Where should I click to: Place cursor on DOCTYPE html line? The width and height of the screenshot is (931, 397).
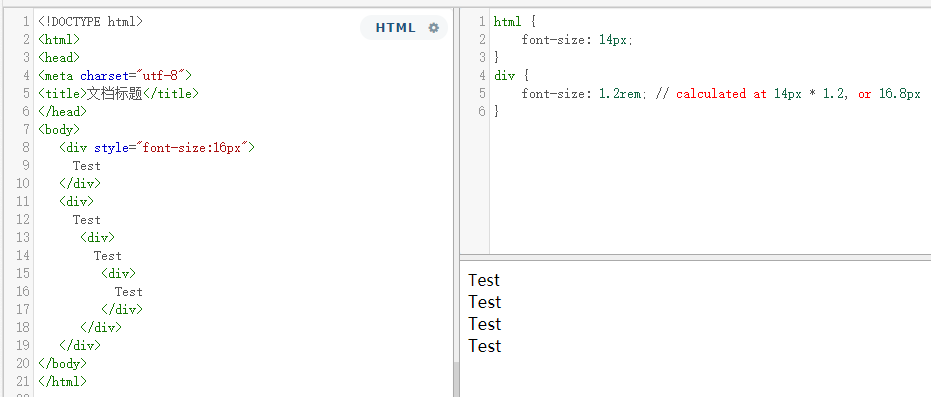90,22
